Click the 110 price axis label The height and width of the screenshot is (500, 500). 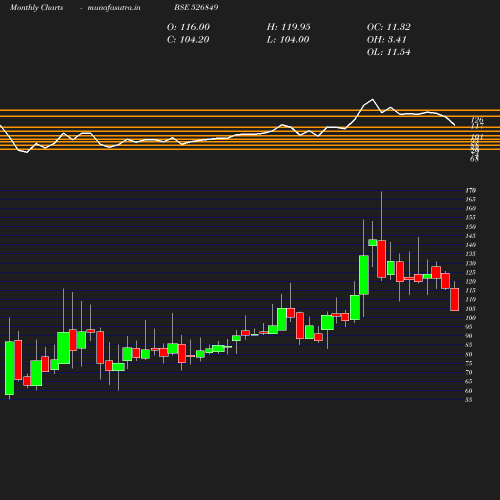point(470,299)
